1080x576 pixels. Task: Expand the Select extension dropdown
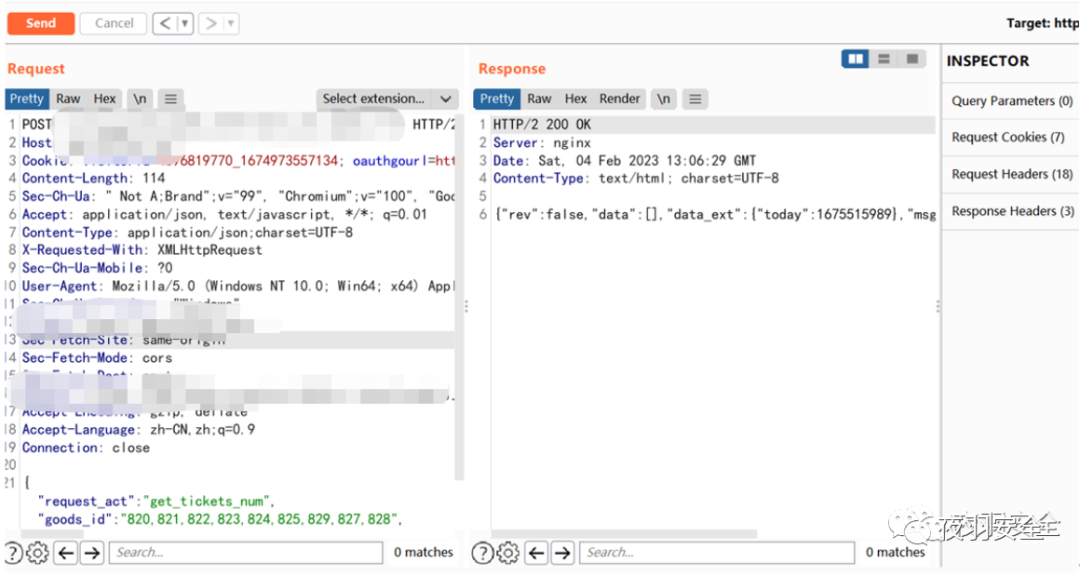[x=387, y=99]
